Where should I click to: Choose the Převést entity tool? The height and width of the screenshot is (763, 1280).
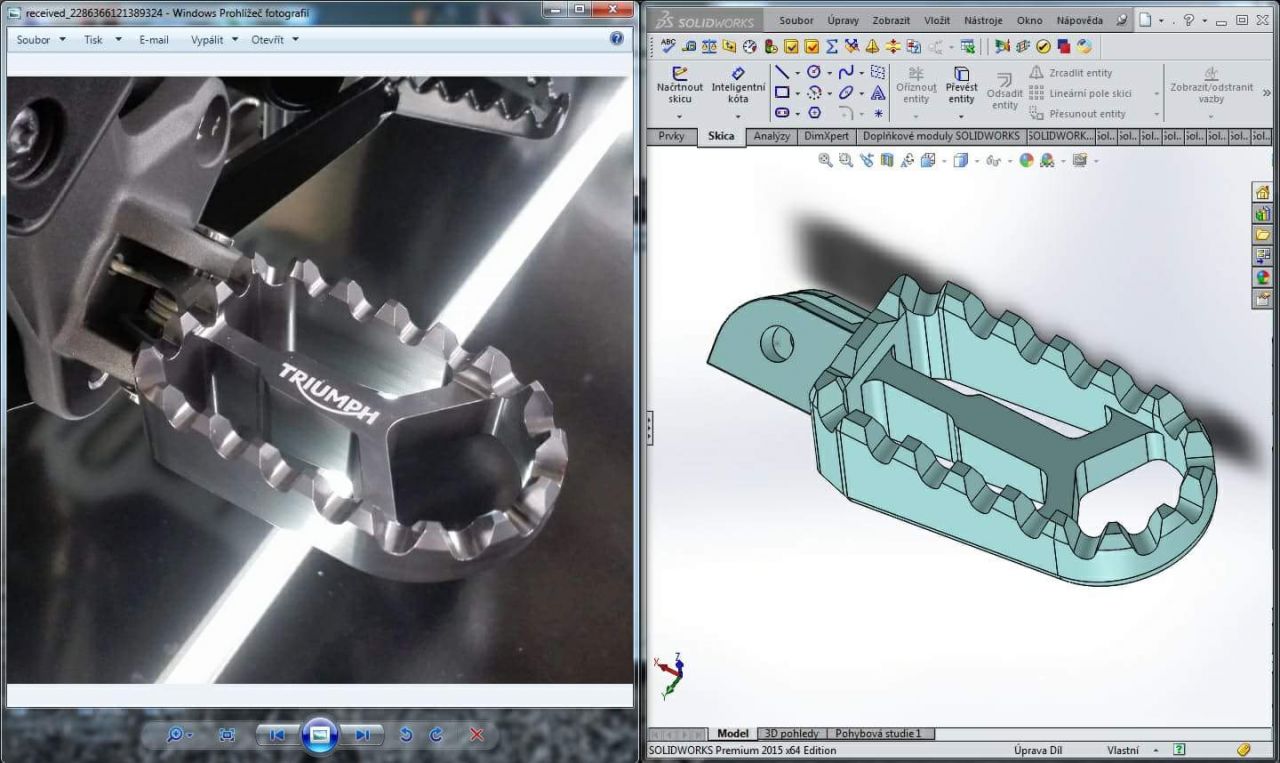pos(961,86)
